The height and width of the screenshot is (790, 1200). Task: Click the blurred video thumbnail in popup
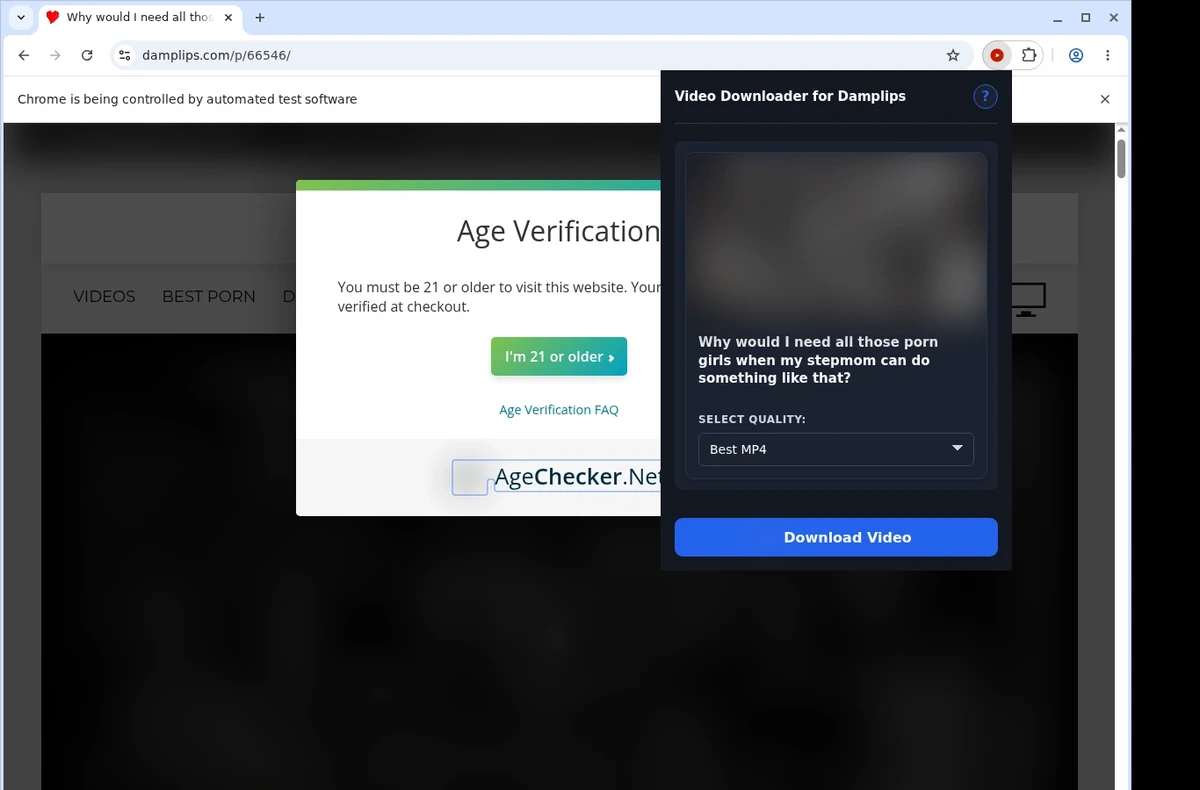pyautogui.click(x=836, y=238)
